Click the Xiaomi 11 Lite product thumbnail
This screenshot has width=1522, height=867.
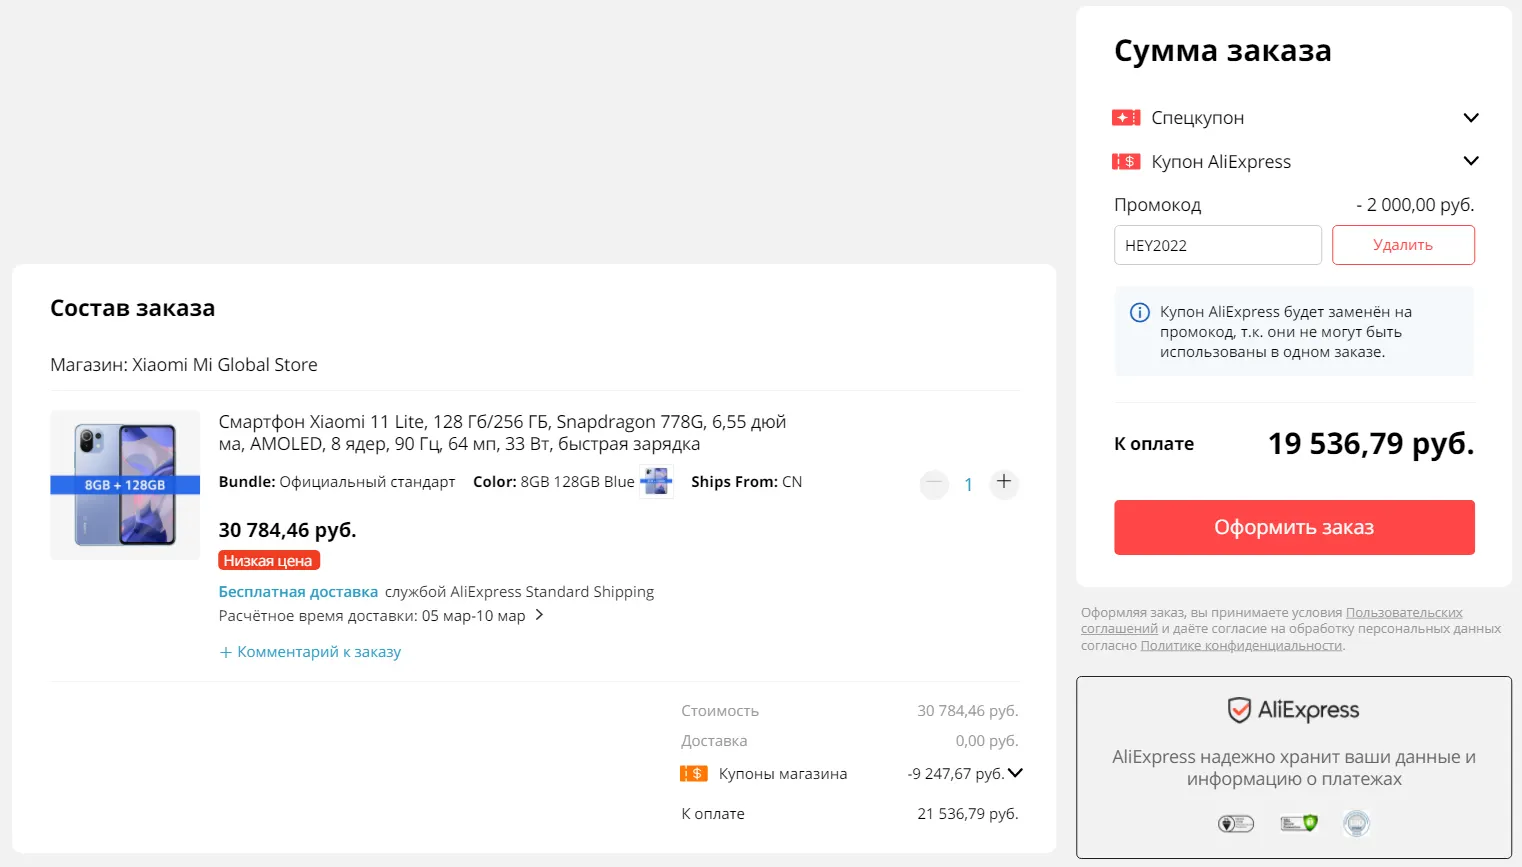[x=125, y=485]
